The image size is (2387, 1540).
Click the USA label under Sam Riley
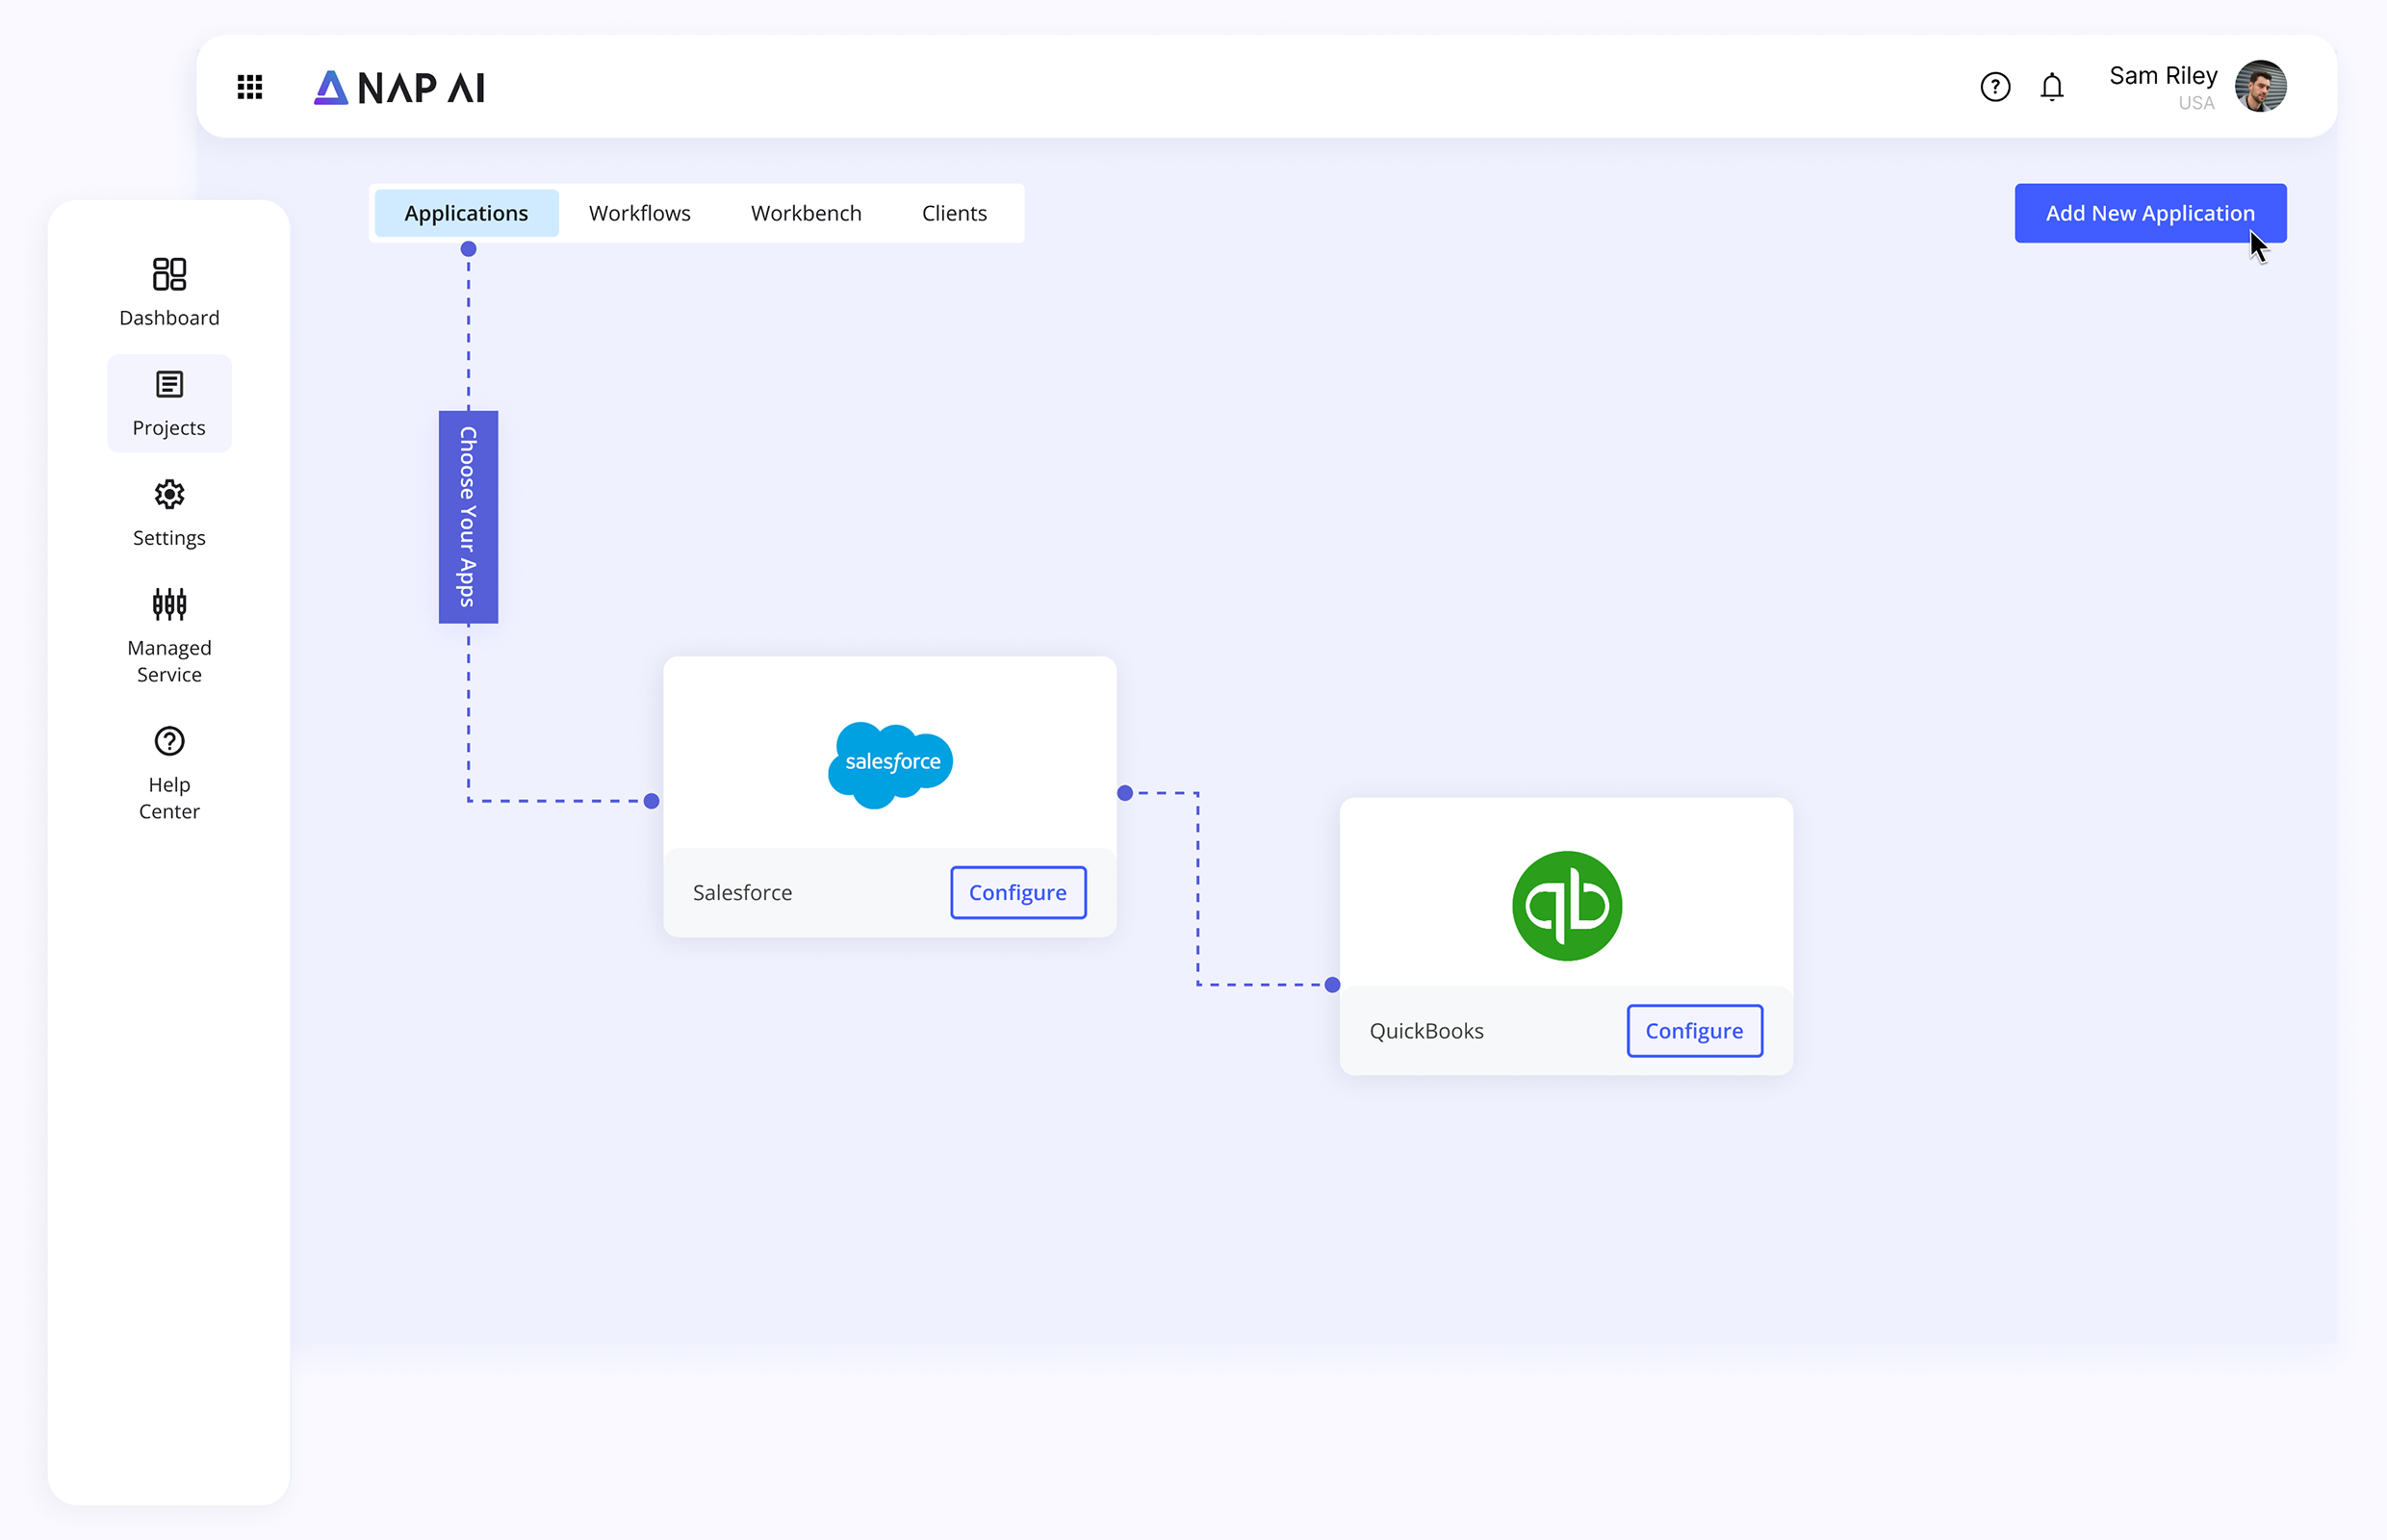pos(2196,103)
